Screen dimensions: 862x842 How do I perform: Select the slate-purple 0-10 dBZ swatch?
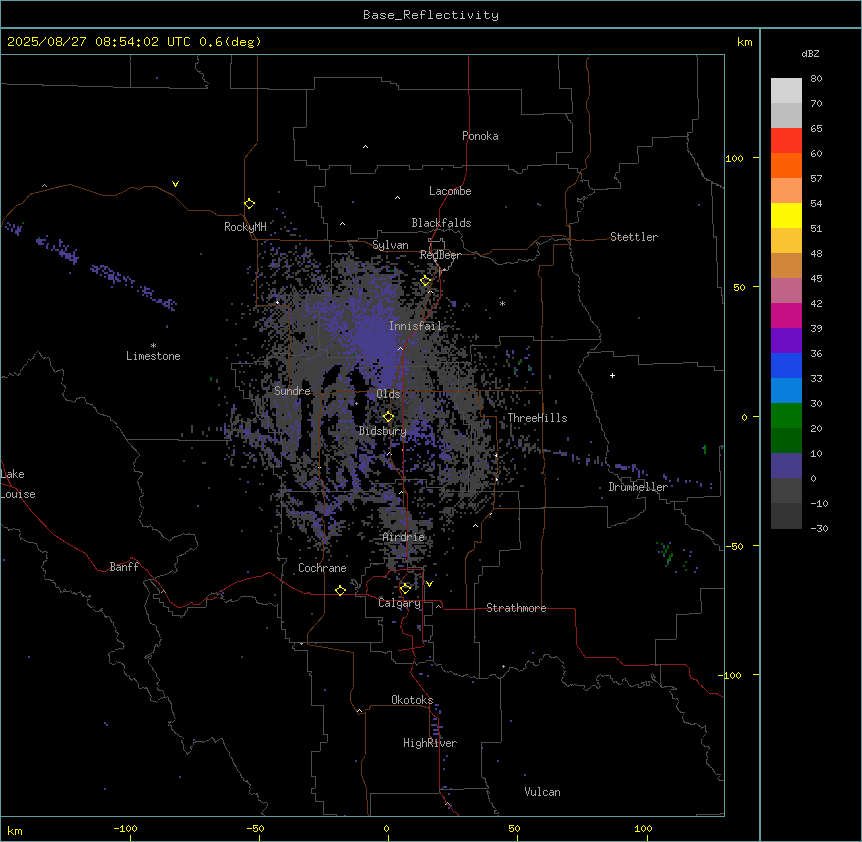(x=786, y=466)
